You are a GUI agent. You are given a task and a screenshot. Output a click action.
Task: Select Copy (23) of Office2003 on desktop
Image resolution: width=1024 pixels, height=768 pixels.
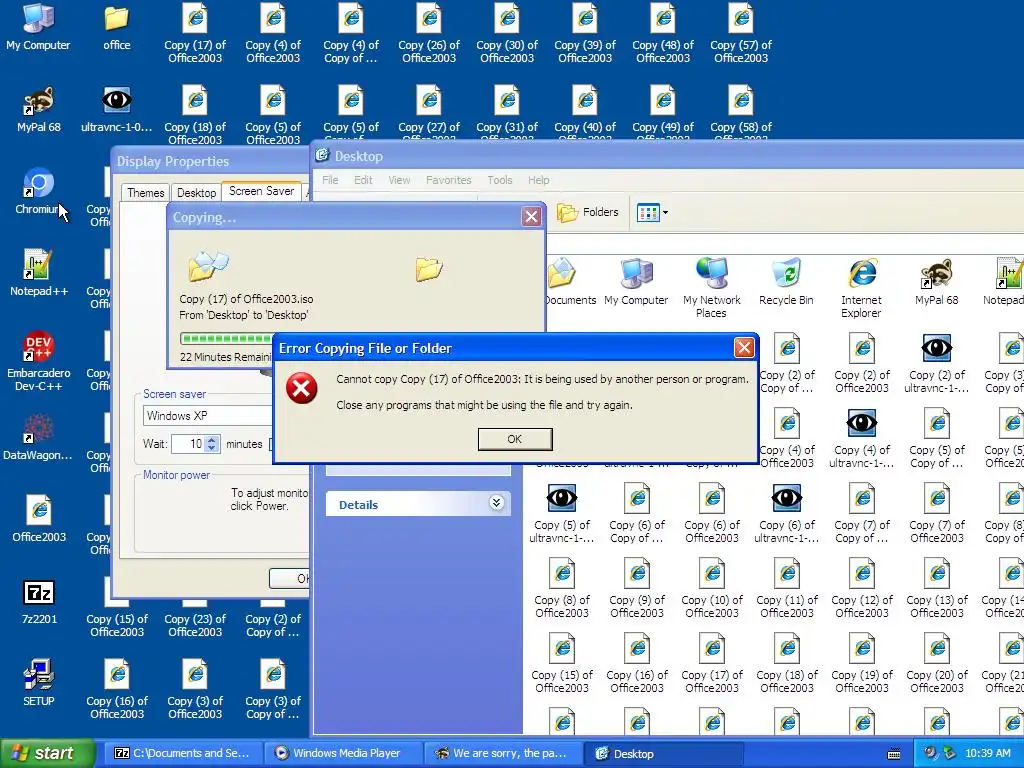pos(195,619)
